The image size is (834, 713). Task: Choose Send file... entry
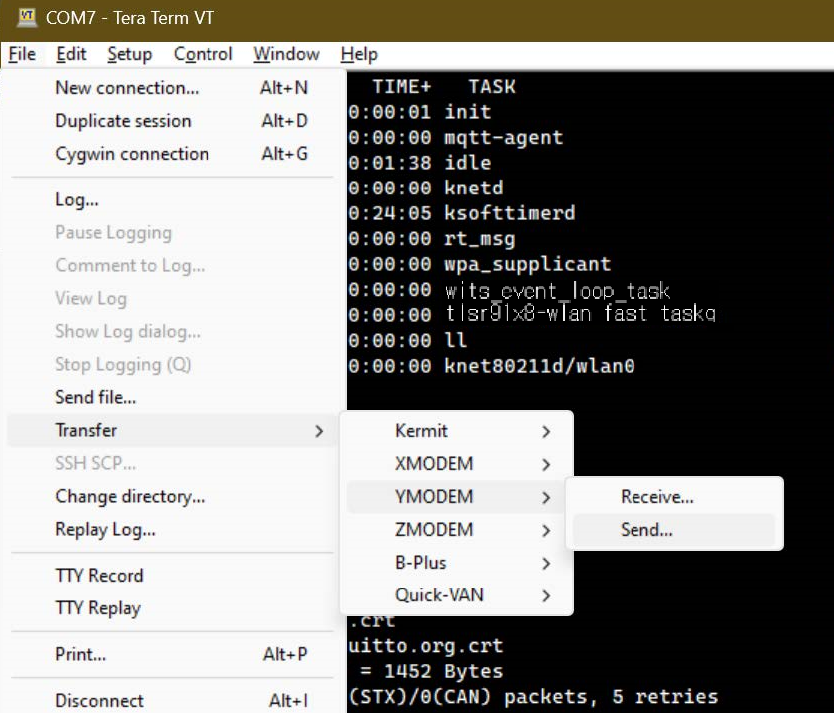173,397
